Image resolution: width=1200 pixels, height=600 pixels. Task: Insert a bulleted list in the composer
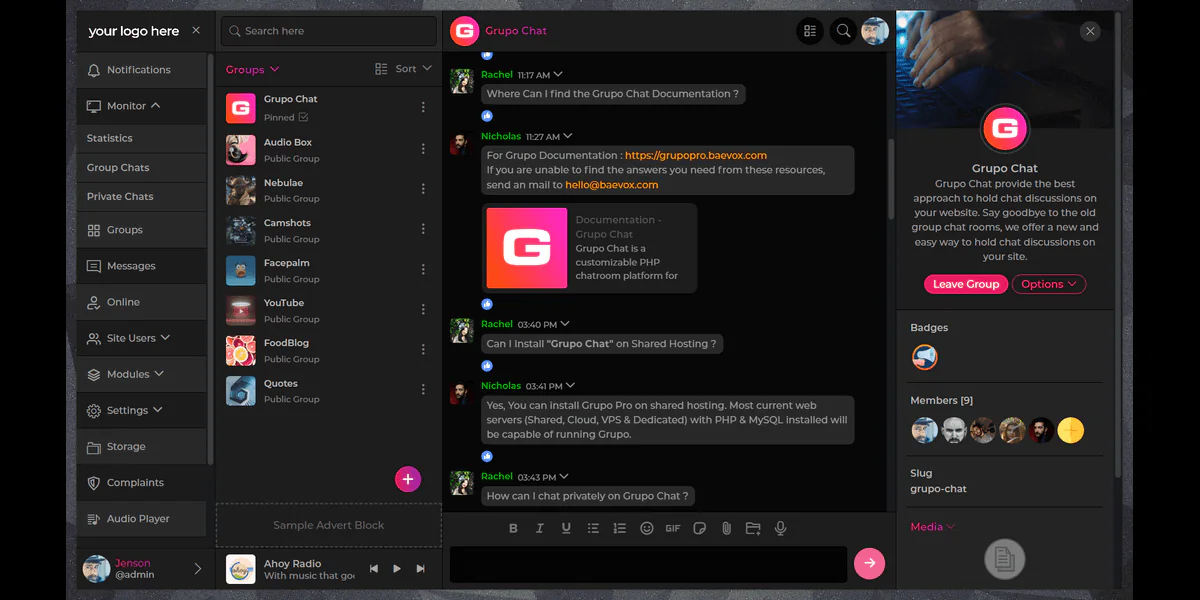coord(593,528)
